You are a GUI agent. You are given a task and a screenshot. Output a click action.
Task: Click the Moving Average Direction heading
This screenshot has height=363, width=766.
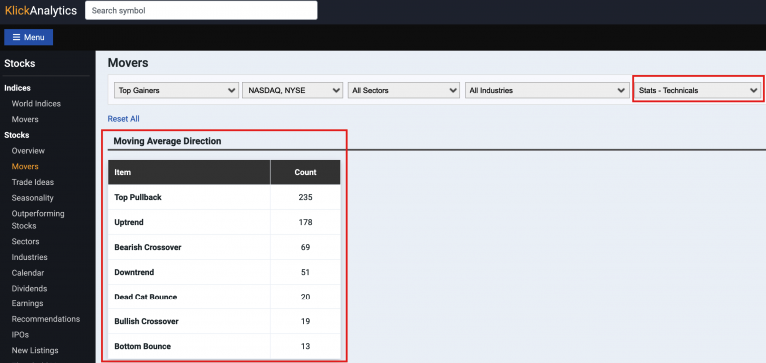[167, 141]
